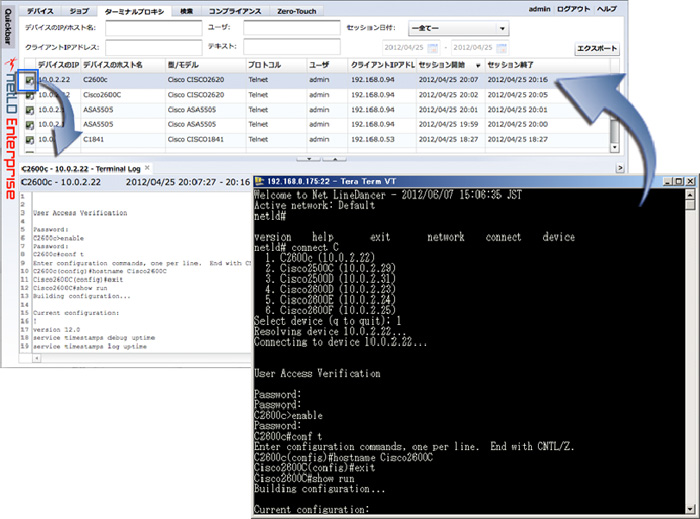Switch to the ジョブ tab
This screenshot has height=519, width=700.
pyautogui.click(x=79, y=11)
